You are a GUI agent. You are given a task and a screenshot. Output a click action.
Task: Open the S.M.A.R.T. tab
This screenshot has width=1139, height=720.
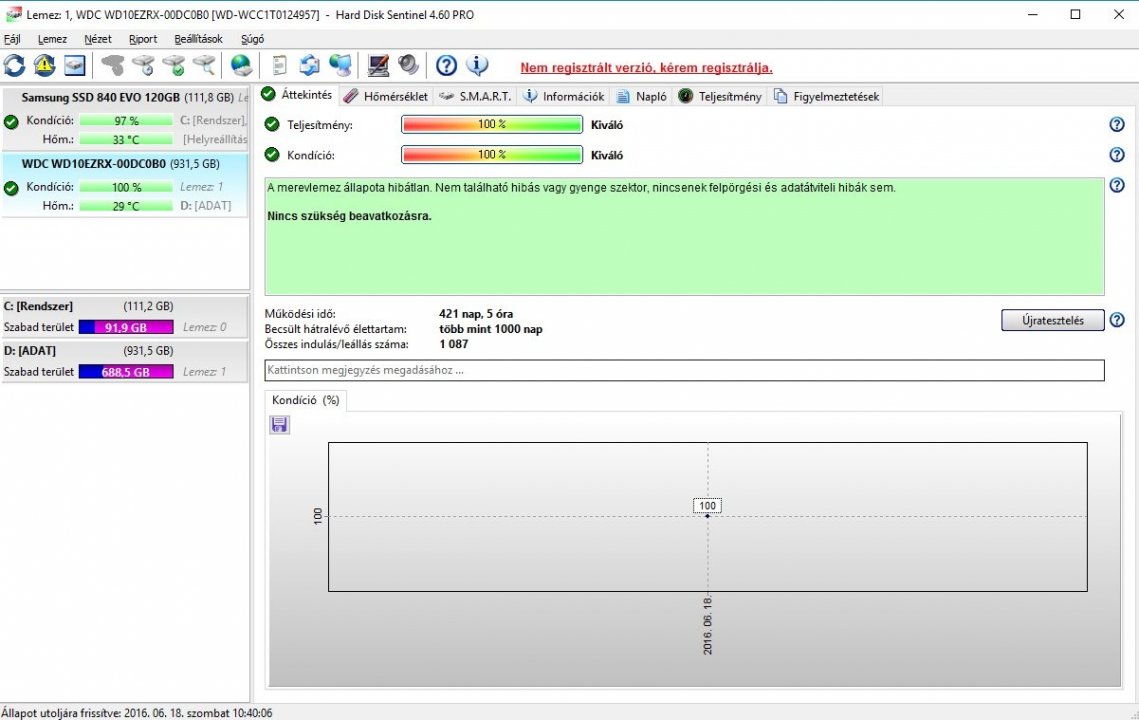[x=476, y=96]
